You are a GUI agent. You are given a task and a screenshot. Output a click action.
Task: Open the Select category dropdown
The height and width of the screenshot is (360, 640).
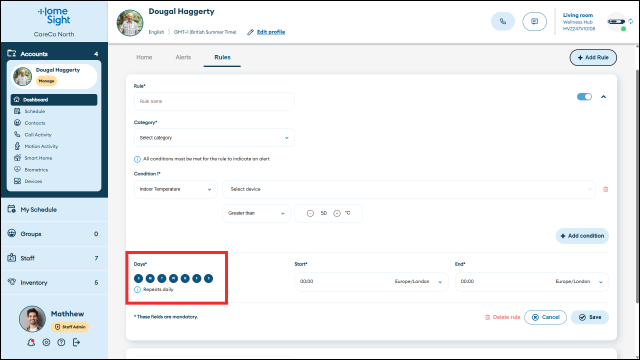coord(214,138)
